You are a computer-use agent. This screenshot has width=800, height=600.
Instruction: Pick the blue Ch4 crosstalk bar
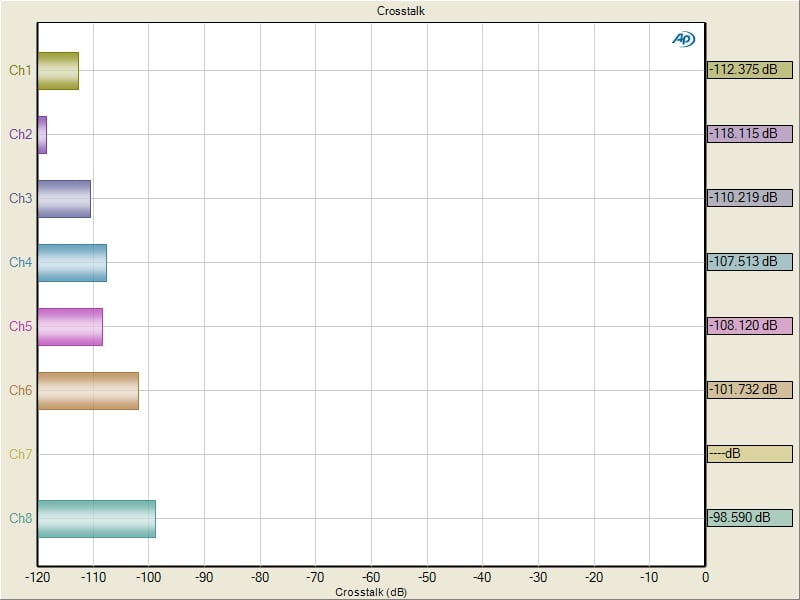[x=72, y=263]
